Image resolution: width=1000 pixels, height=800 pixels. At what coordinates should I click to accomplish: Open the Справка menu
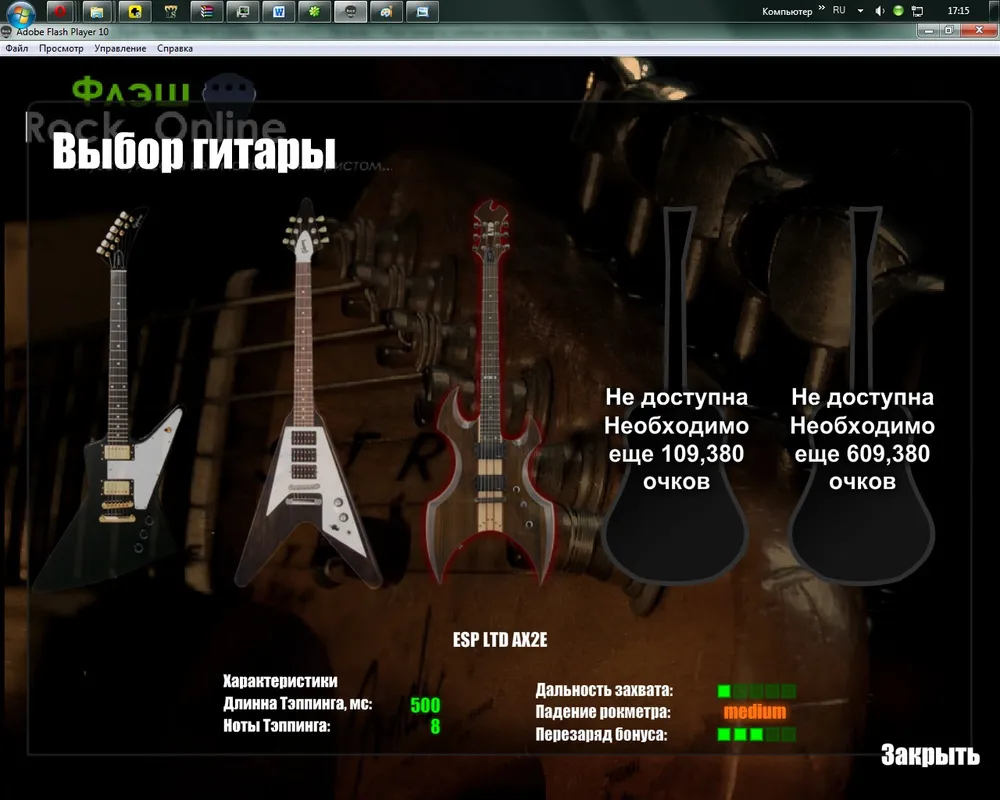click(x=175, y=48)
